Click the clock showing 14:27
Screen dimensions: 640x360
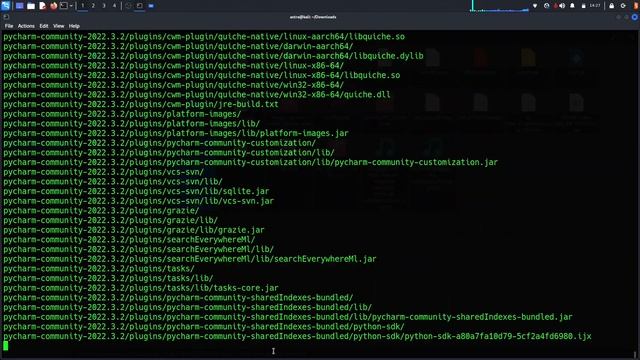point(595,6)
